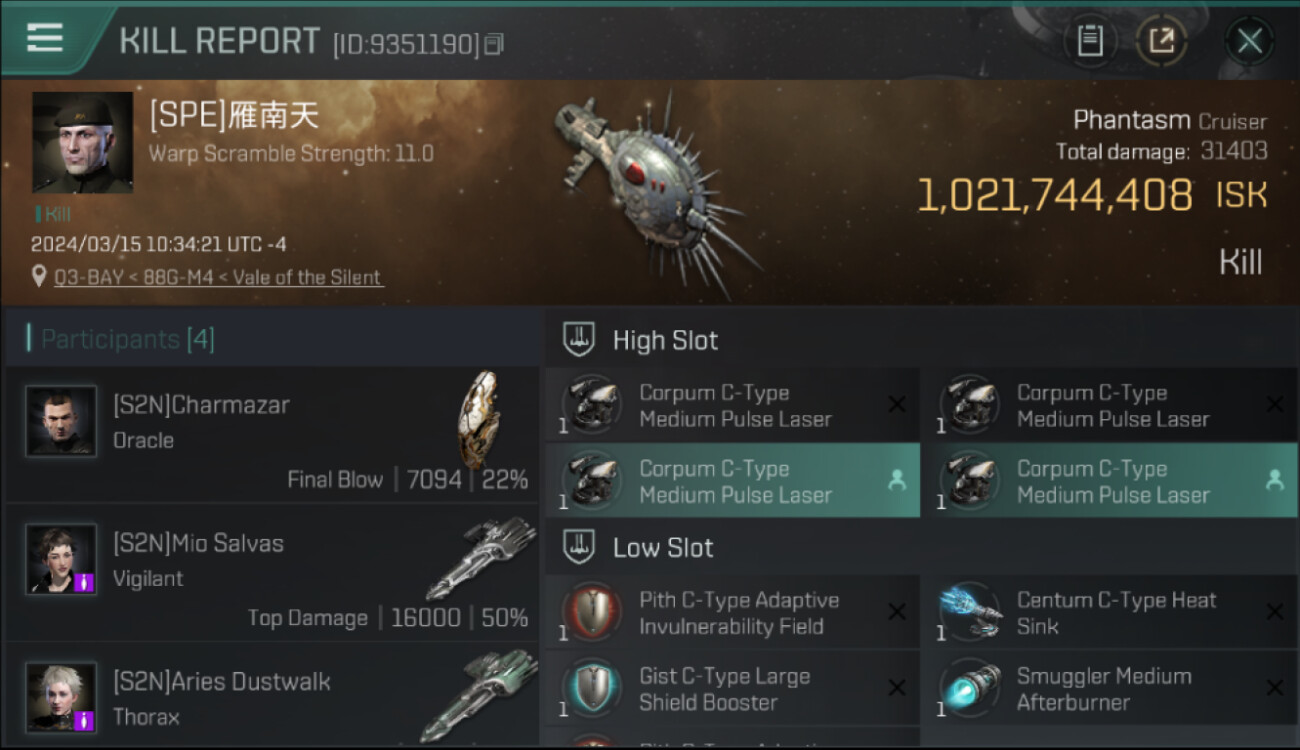The image size is (1300, 750).
Task: Select the Centum C-Type Heat Sink
Action: point(1110,612)
